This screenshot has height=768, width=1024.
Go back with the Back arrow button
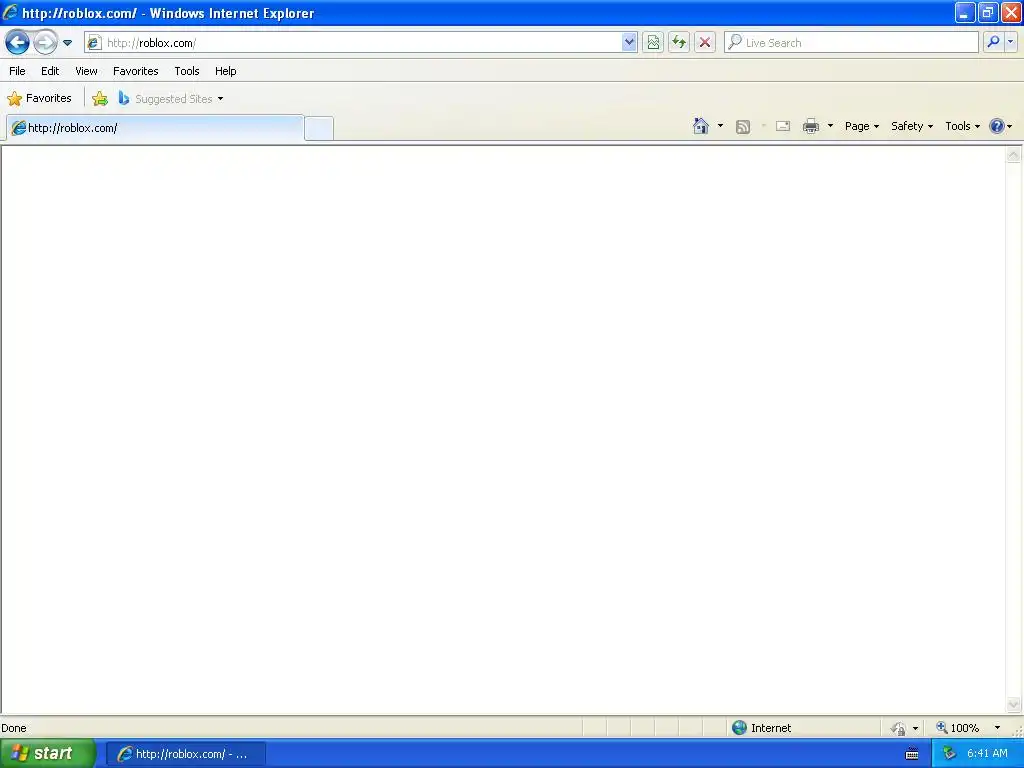(18, 43)
